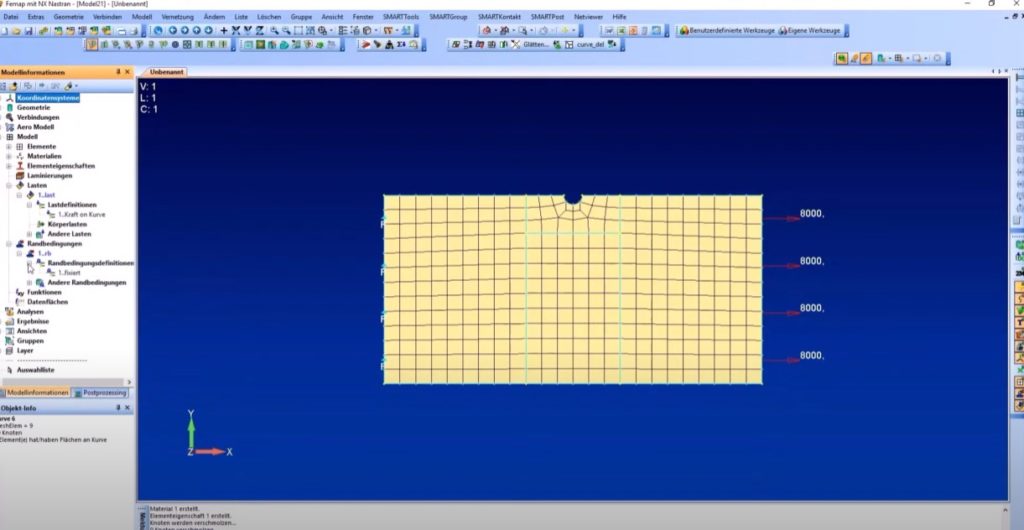The width and height of the screenshot is (1024, 530).
Task: Click the Lasten load icon in tree
Action: point(20,185)
